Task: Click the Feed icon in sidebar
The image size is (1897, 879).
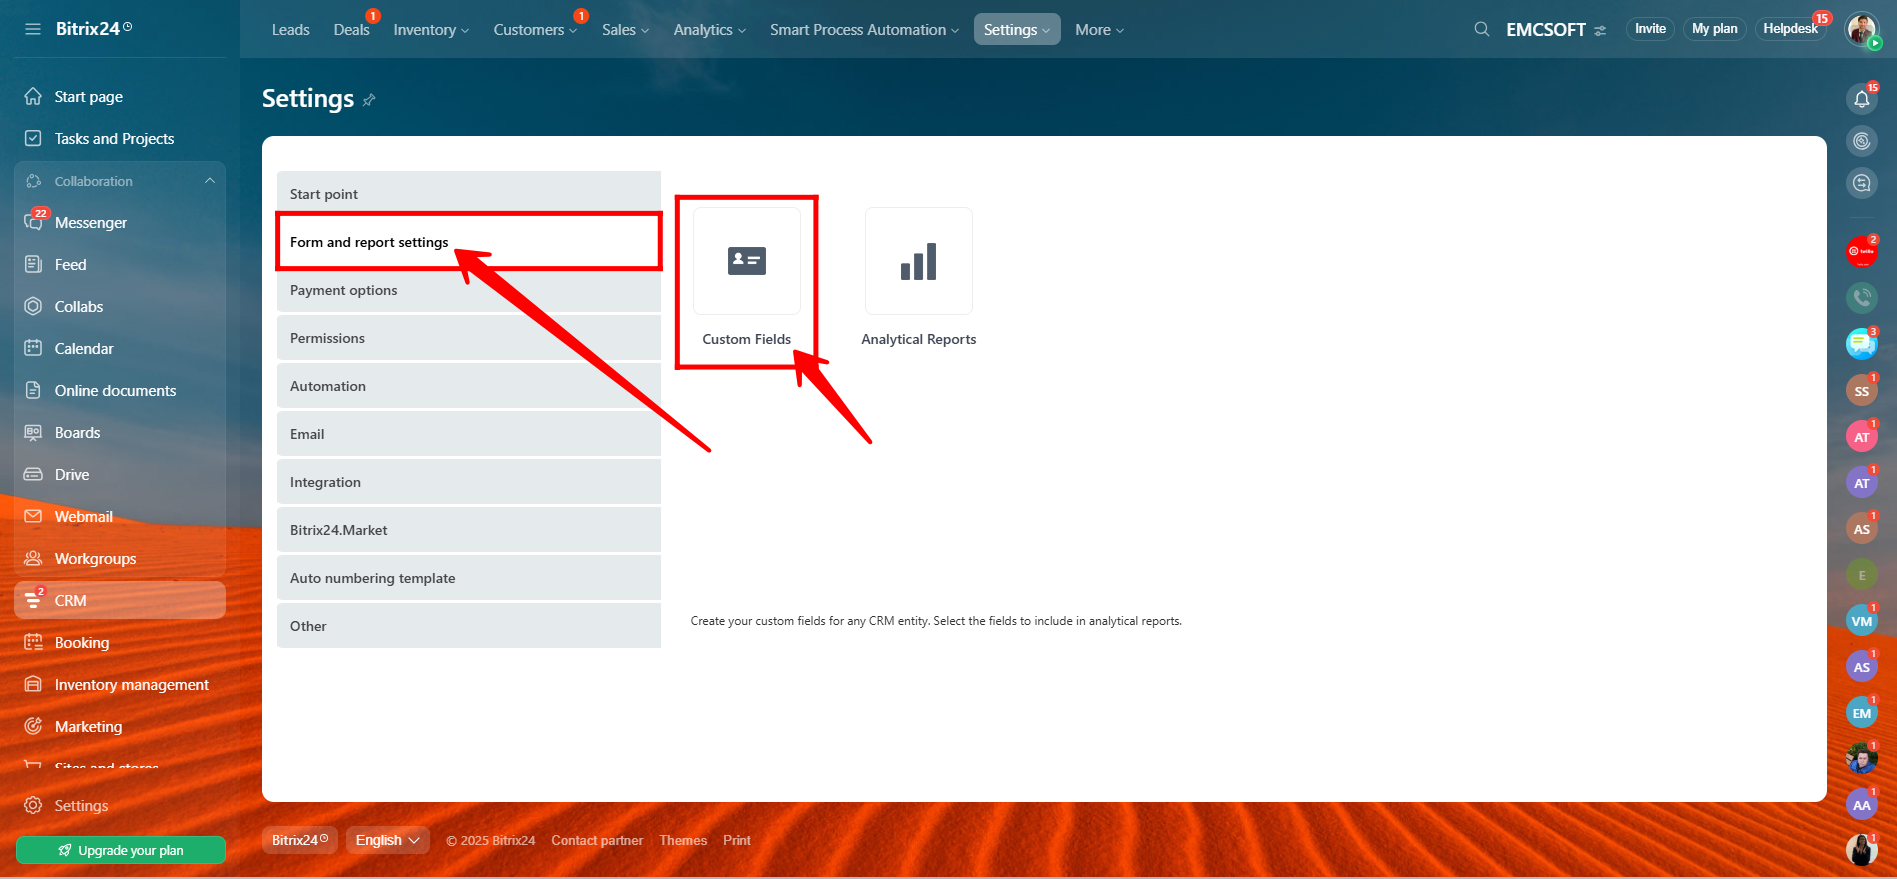Action: [x=33, y=264]
